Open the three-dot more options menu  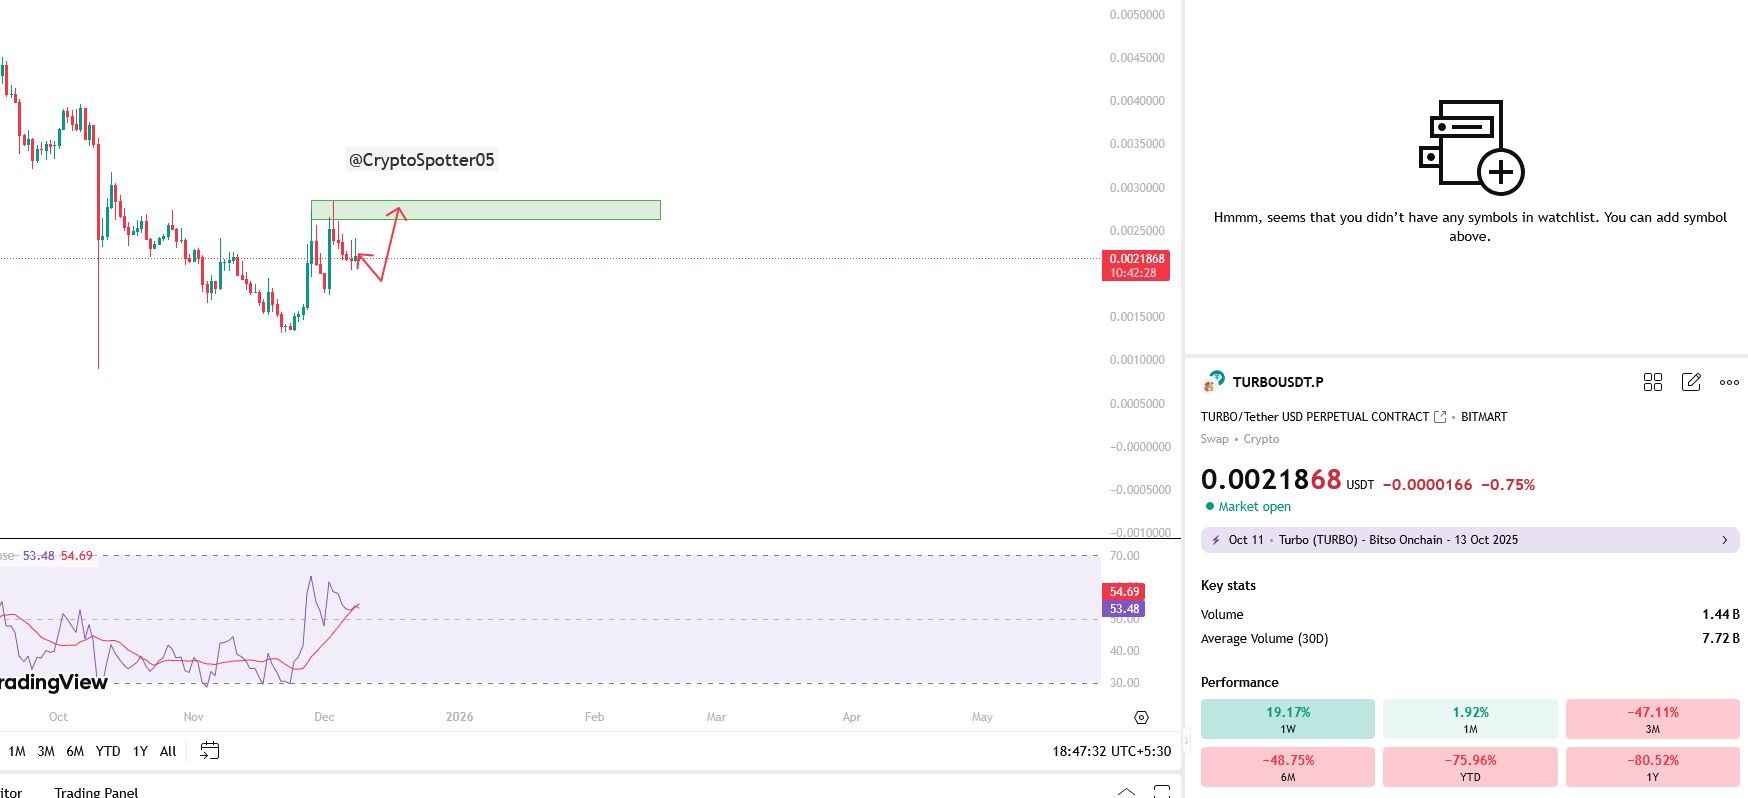(1729, 382)
